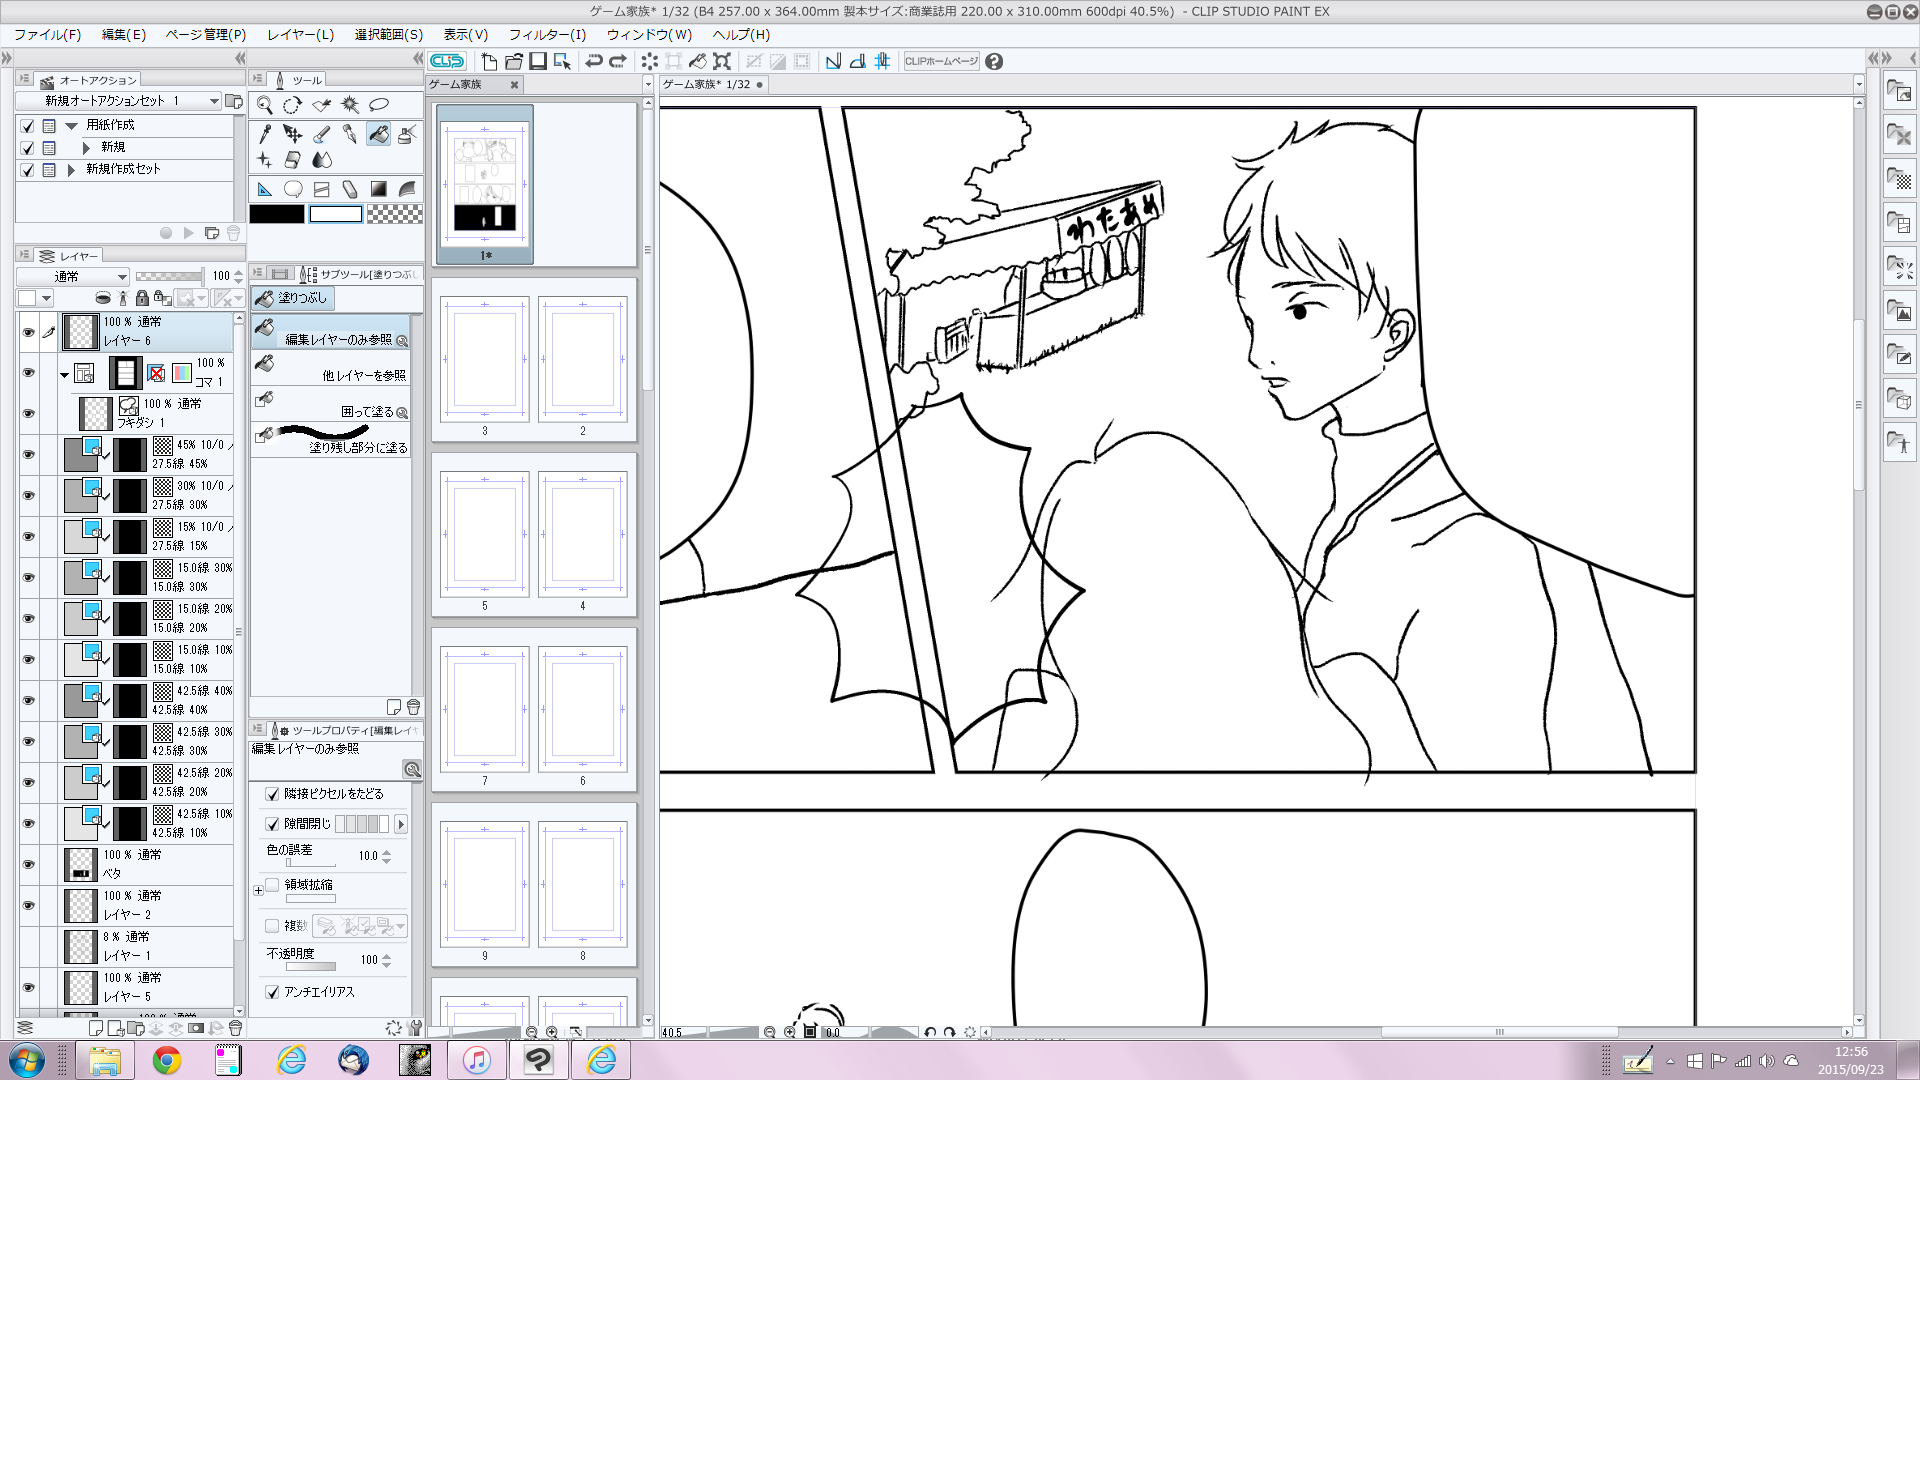Select the Auto select magic wand tool
Screen dimensions: 1920x1462
(350, 105)
